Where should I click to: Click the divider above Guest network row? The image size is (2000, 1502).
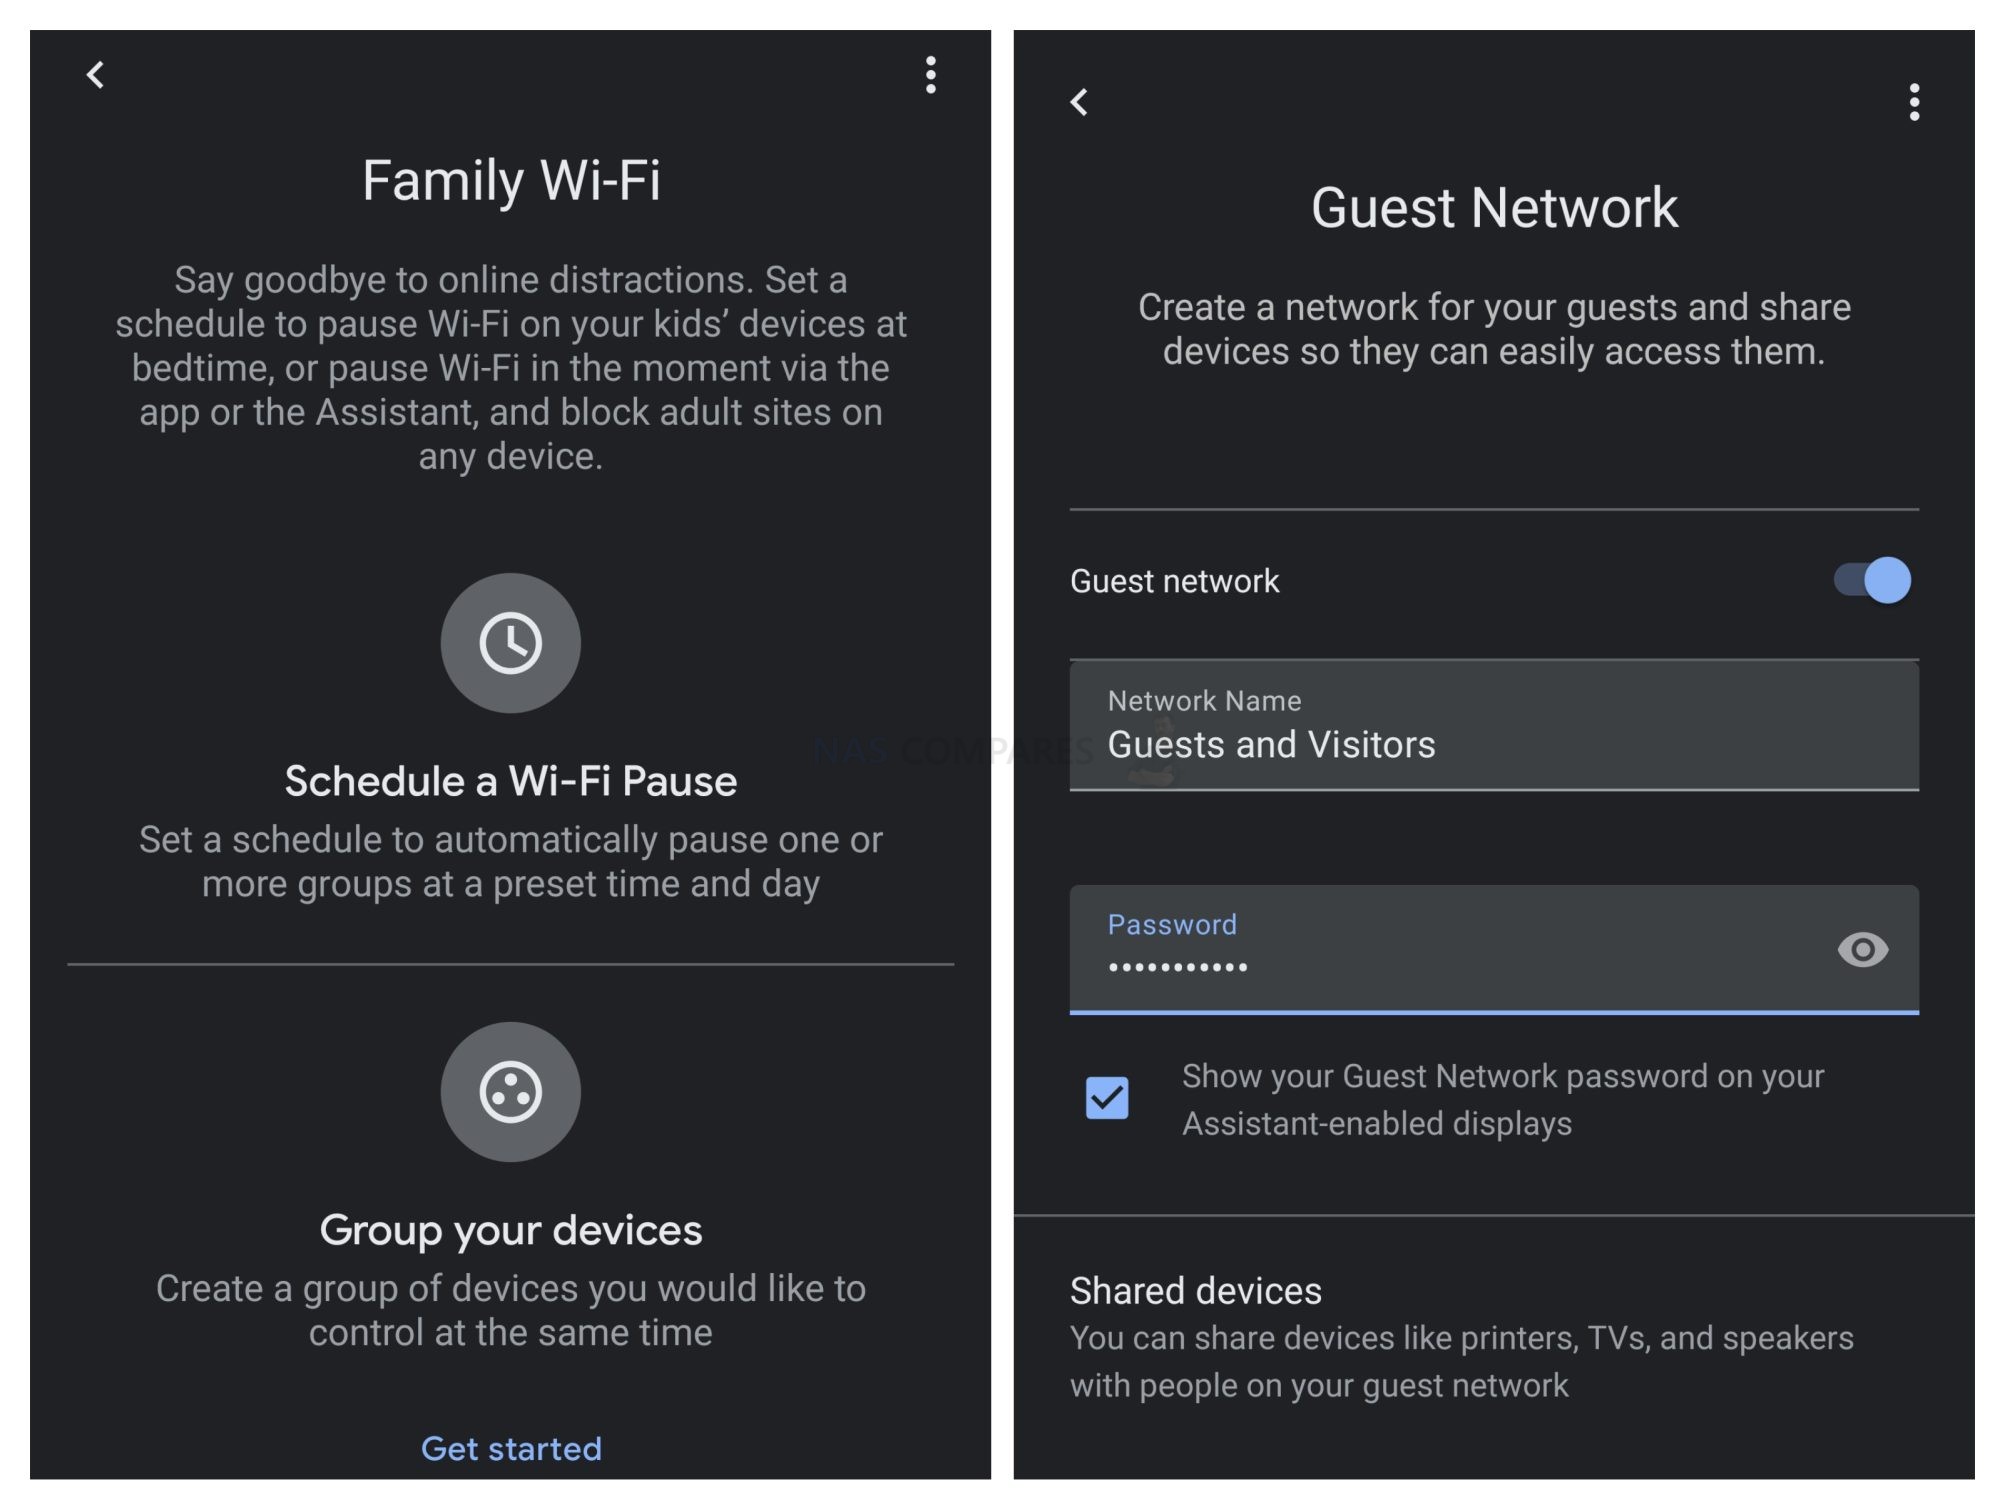[x=1494, y=507]
